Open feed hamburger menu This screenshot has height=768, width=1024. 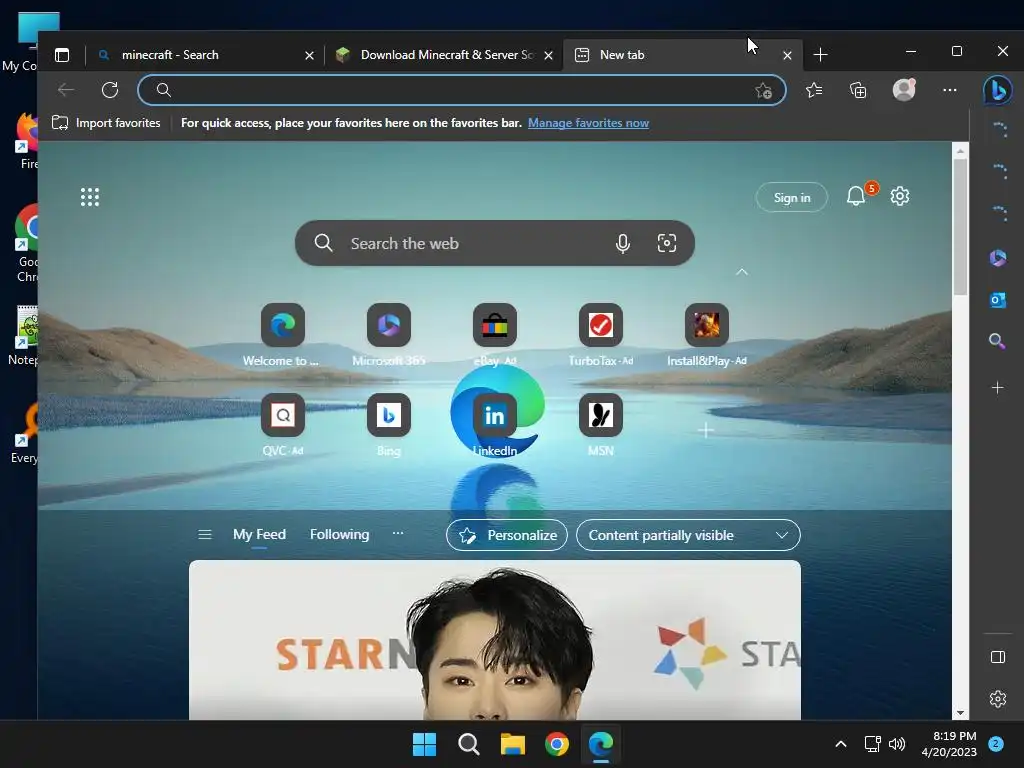[204, 535]
